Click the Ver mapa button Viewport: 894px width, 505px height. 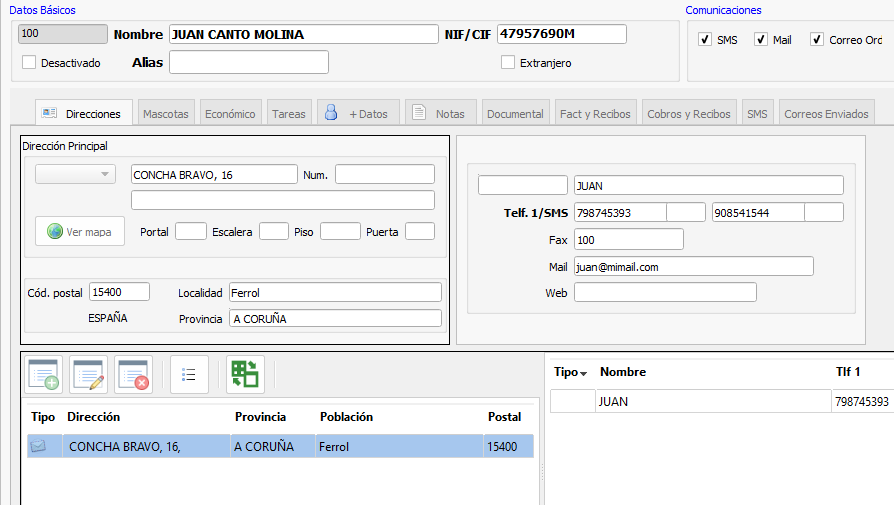tap(80, 231)
